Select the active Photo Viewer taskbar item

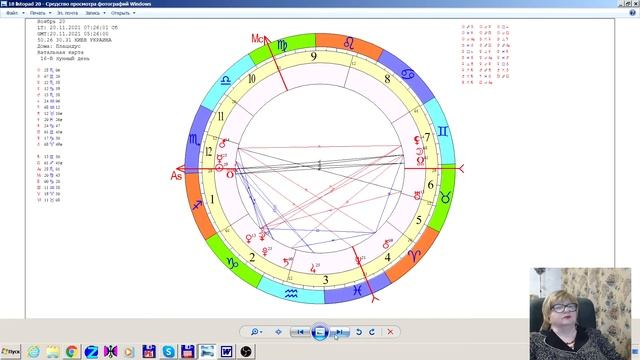point(207,351)
